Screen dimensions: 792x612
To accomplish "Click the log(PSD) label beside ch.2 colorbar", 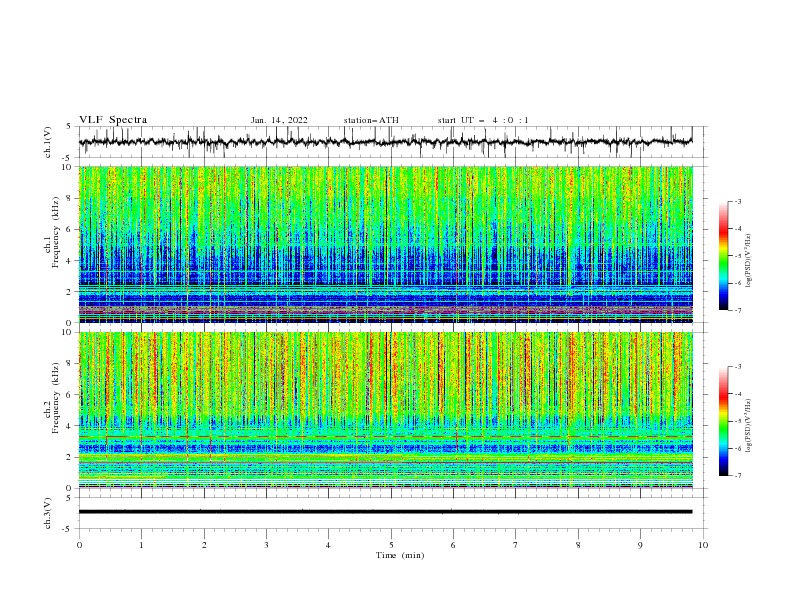I will [x=748, y=425].
